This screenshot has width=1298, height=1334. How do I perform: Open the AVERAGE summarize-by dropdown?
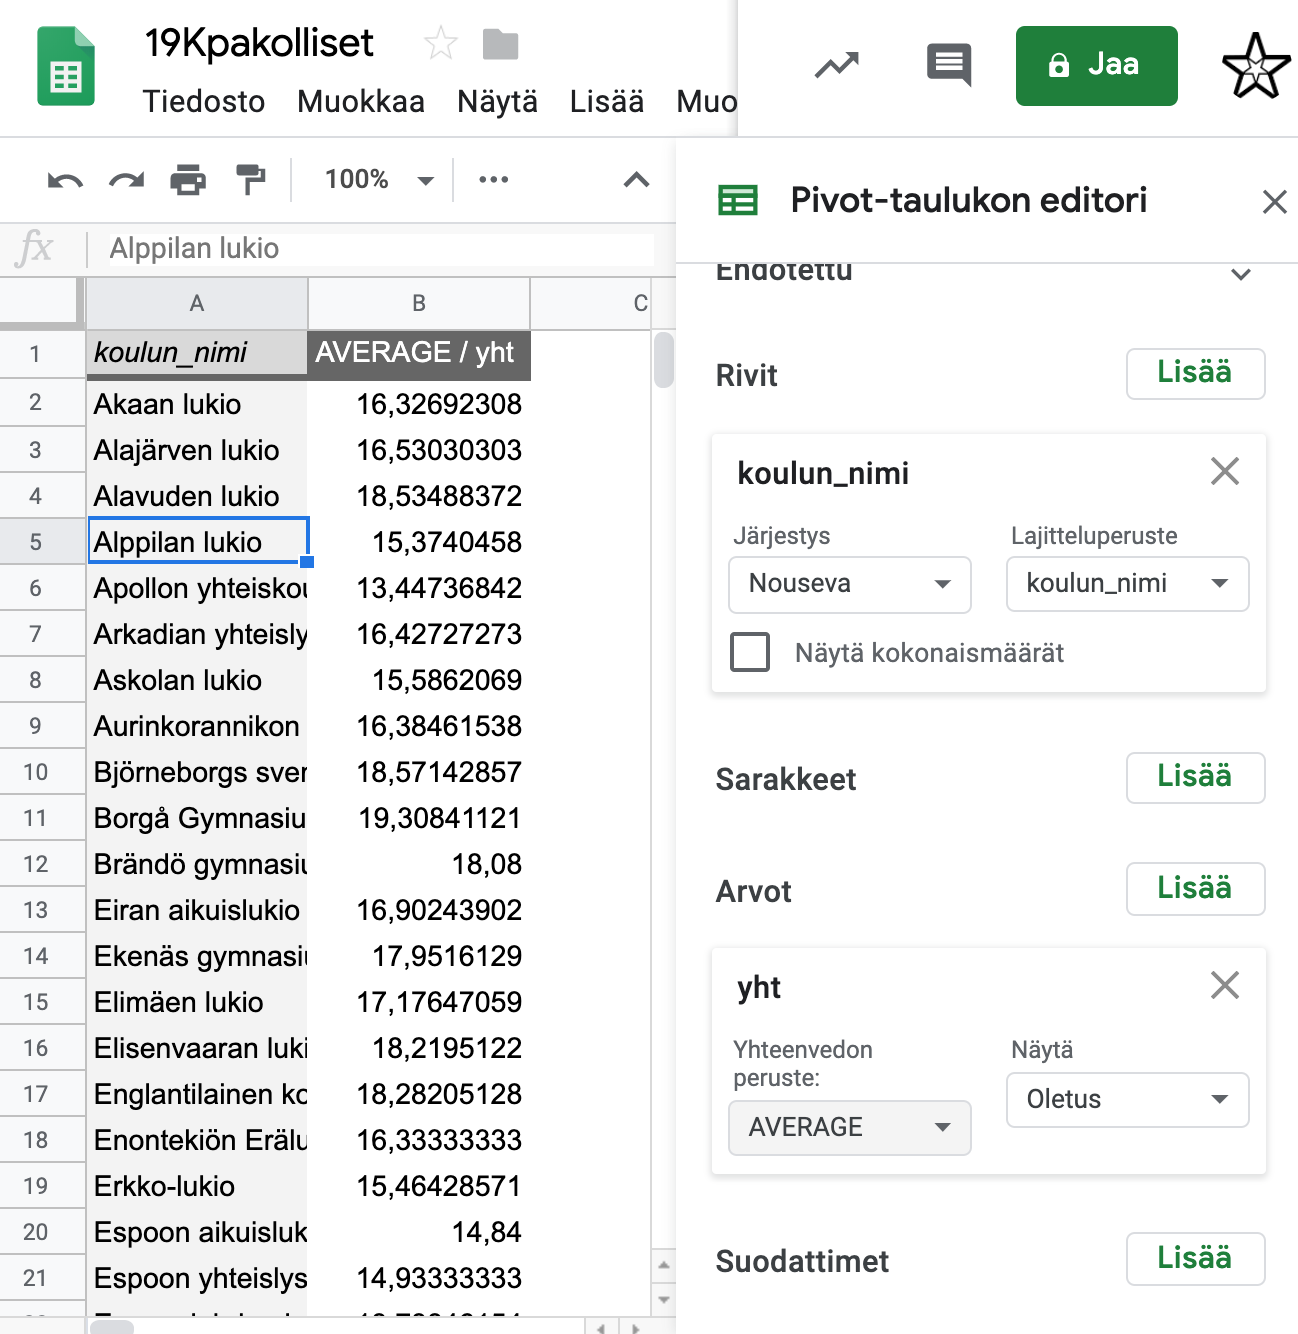tap(849, 1127)
